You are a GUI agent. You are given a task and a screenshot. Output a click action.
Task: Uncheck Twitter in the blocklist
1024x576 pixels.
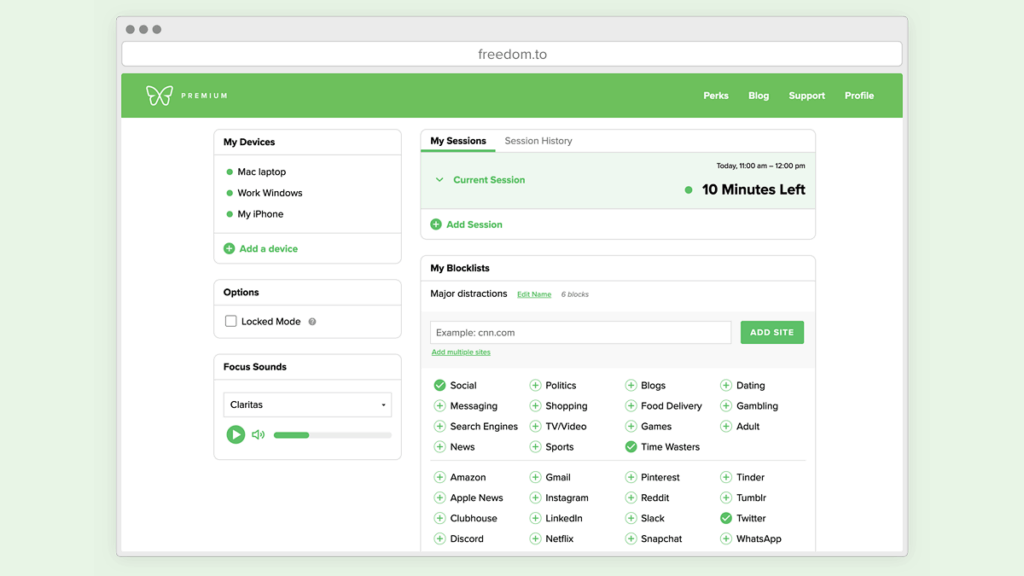click(726, 519)
